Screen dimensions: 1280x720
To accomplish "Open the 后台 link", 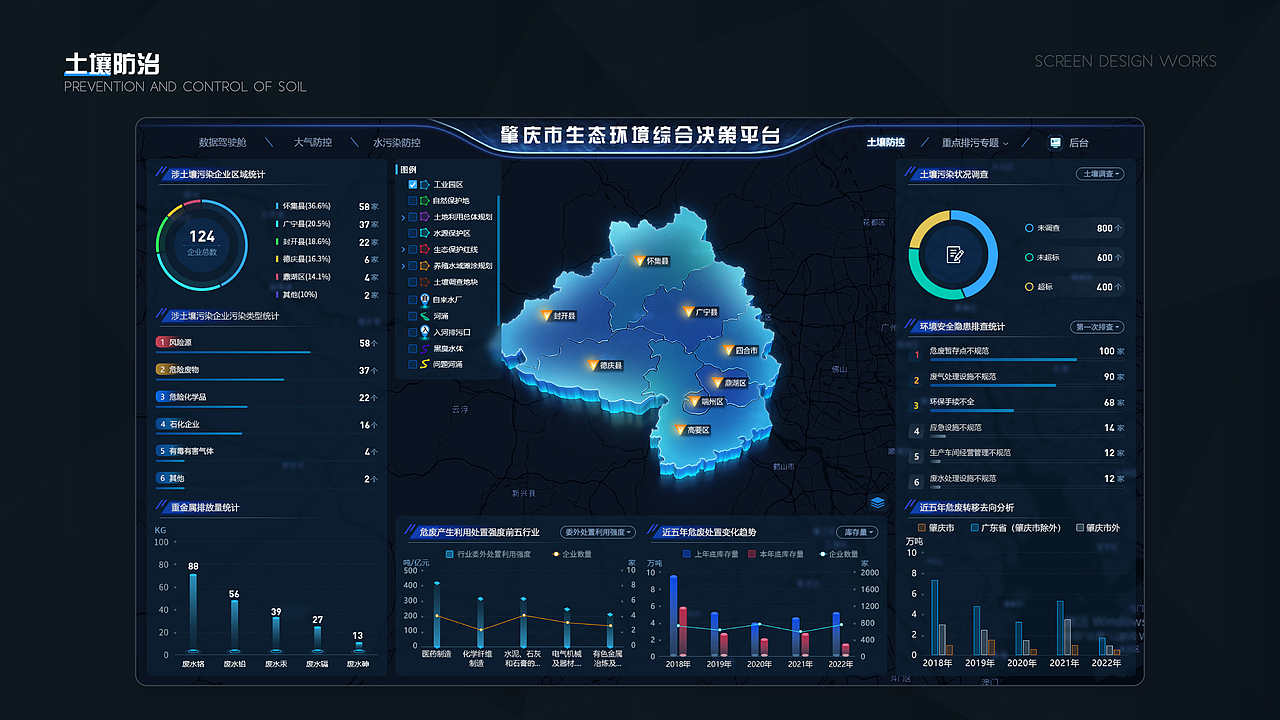I will coord(1078,143).
